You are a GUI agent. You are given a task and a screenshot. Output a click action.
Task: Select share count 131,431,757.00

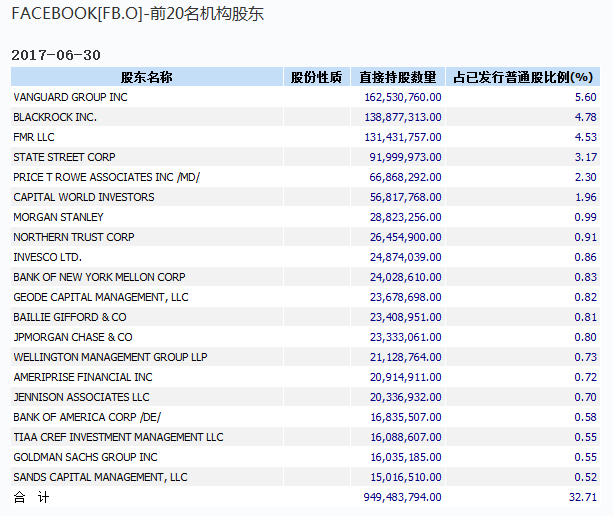point(403,137)
